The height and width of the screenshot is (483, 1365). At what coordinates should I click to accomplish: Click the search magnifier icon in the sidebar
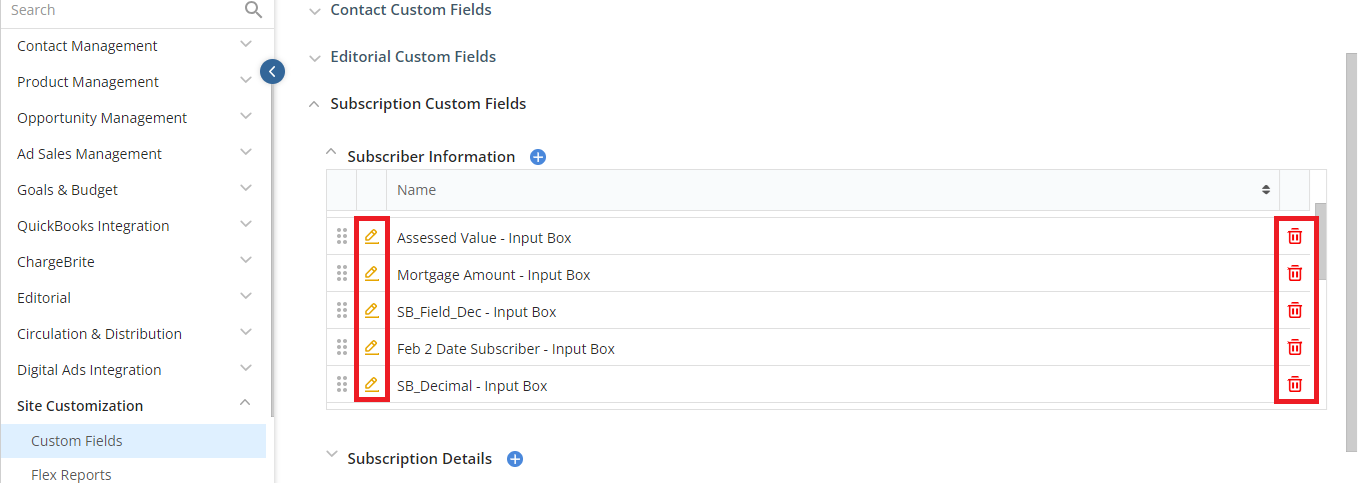point(253,10)
